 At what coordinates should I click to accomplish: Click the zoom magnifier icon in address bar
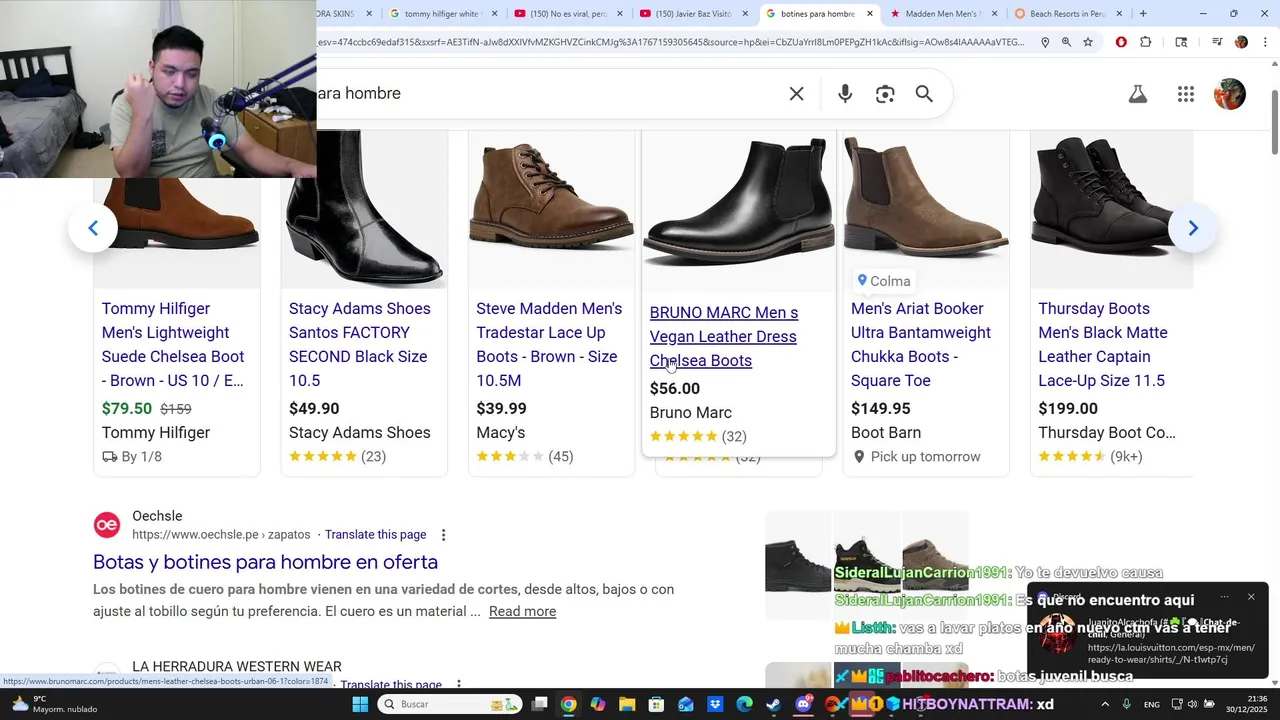(1066, 42)
